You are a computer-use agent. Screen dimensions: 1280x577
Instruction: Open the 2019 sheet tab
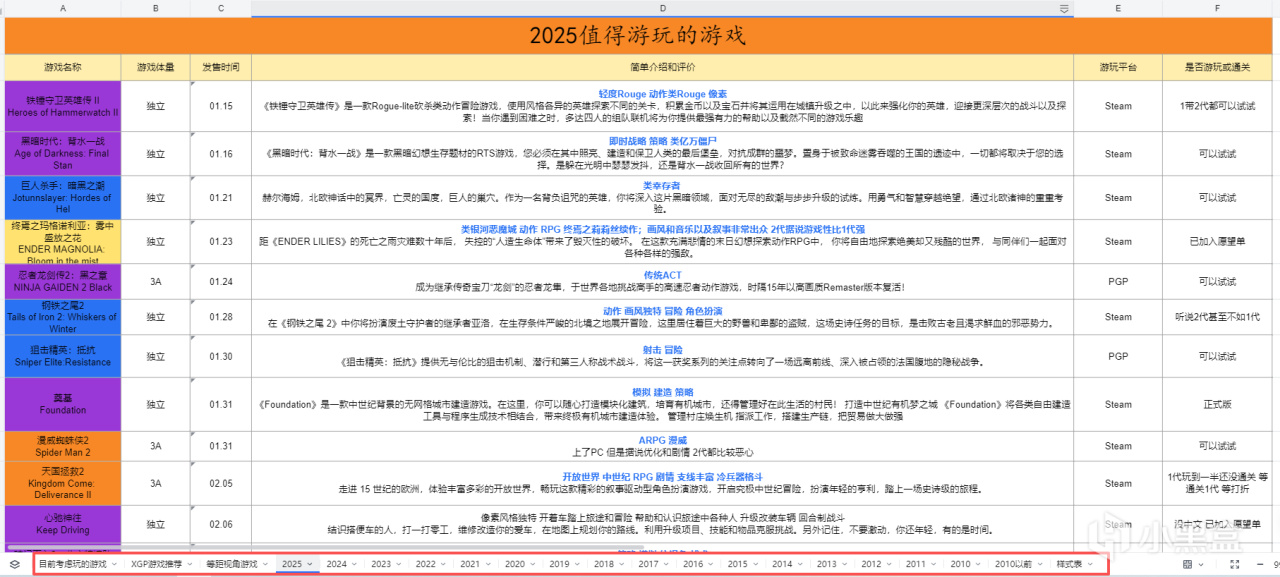click(x=558, y=564)
